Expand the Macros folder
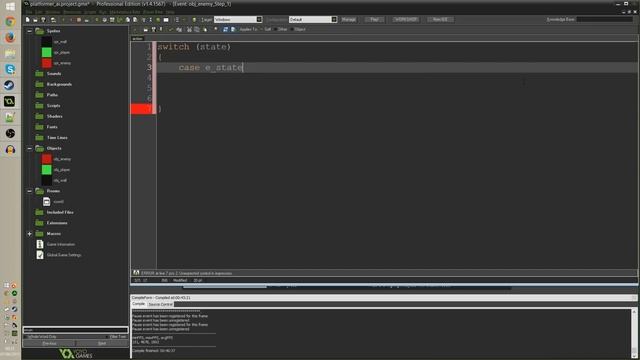The height and width of the screenshot is (360, 640). click(x=29, y=234)
